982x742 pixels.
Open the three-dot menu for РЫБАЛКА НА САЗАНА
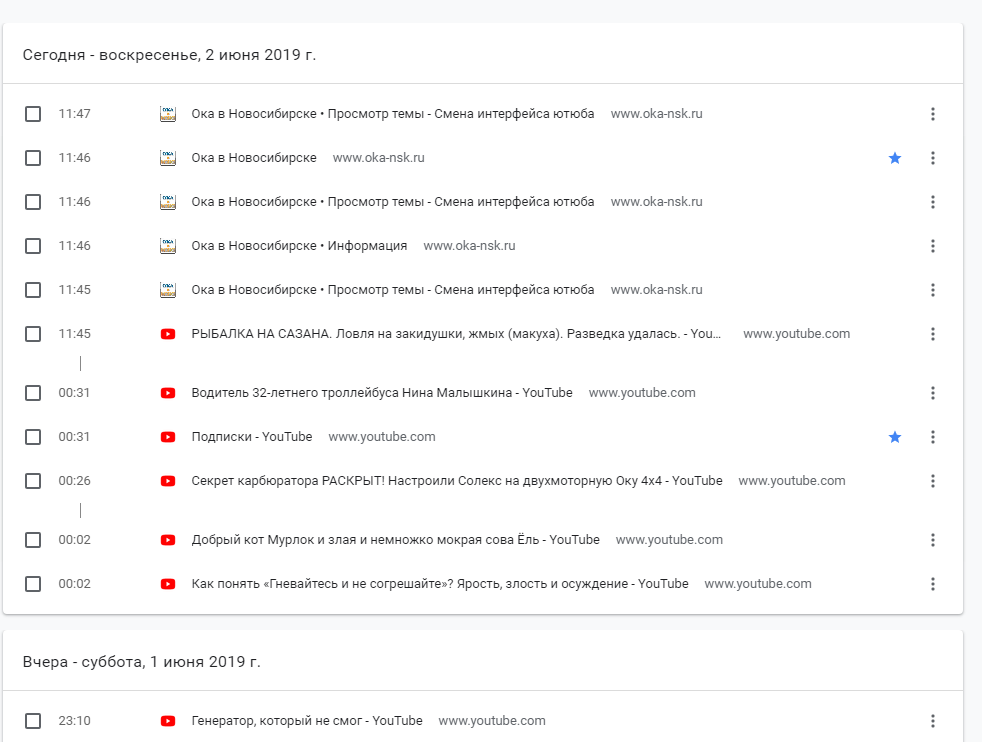(933, 334)
